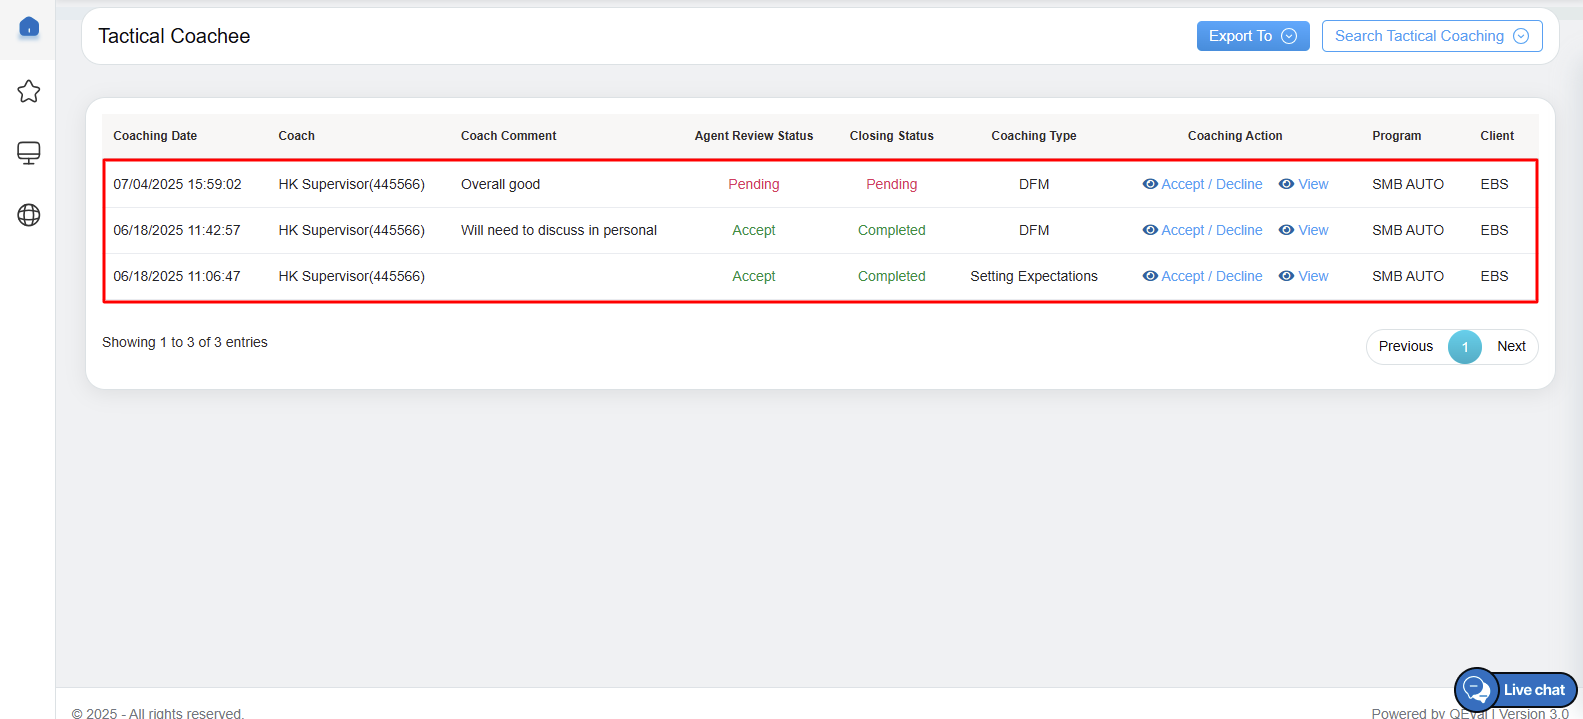Click chevron icon inside Export To button
The width and height of the screenshot is (1583, 719).
(1289, 36)
